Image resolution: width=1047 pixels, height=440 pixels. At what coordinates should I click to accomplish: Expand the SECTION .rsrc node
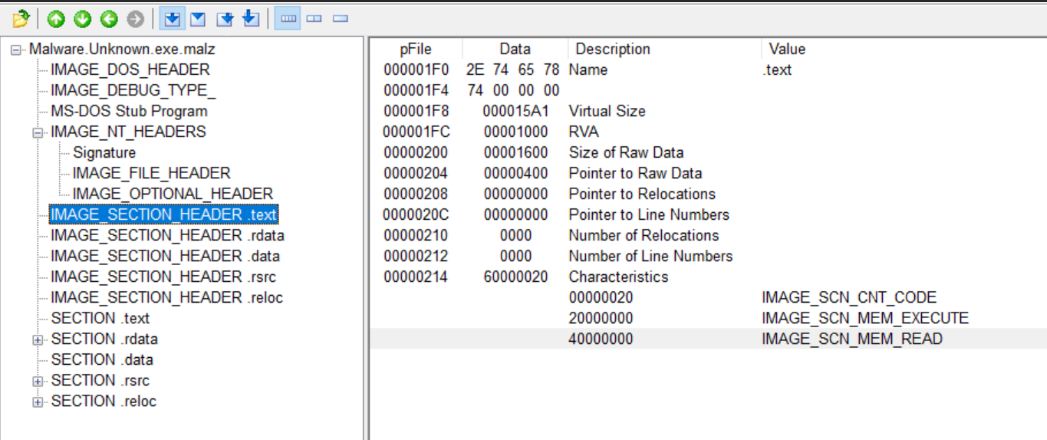(38, 380)
